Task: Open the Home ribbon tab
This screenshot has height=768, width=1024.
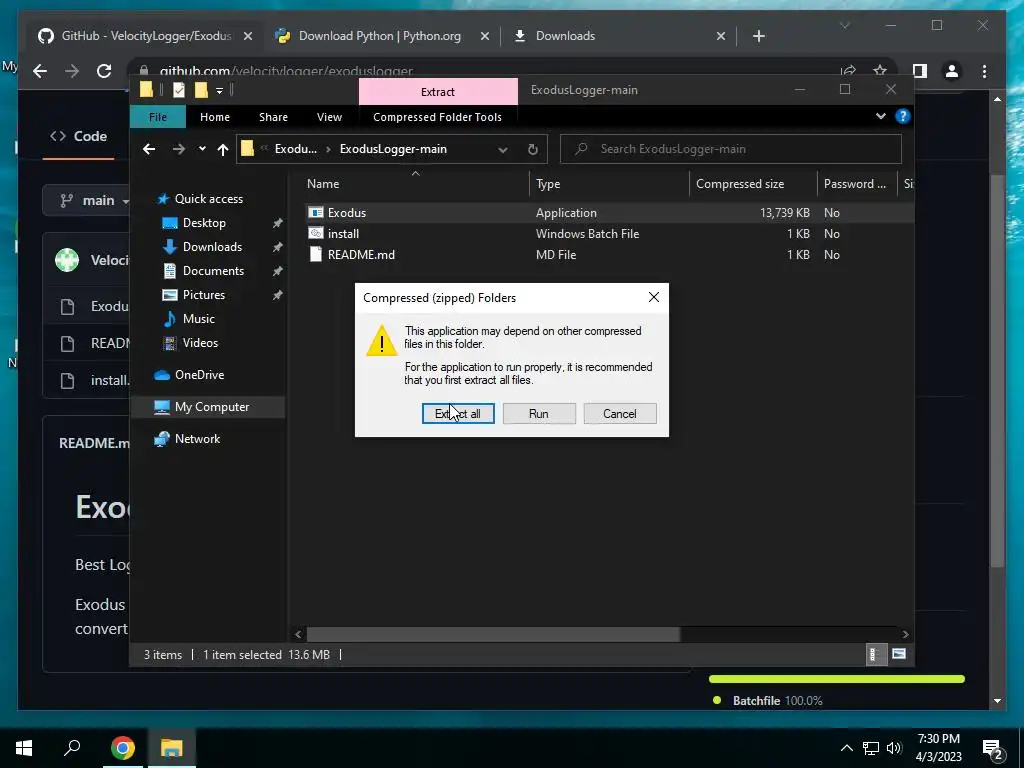Action: 215,117
